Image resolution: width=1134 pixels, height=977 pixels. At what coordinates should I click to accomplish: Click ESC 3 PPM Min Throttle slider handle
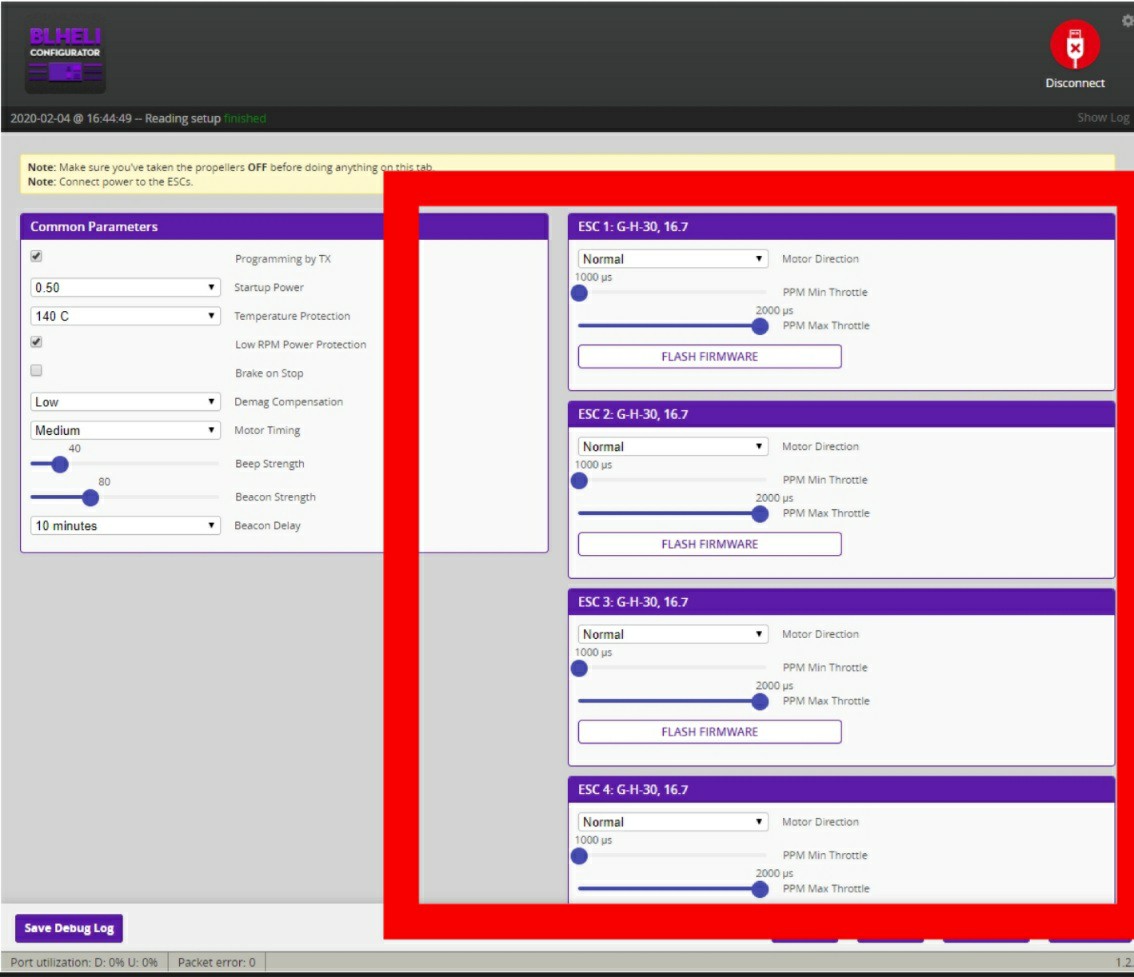click(x=579, y=668)
